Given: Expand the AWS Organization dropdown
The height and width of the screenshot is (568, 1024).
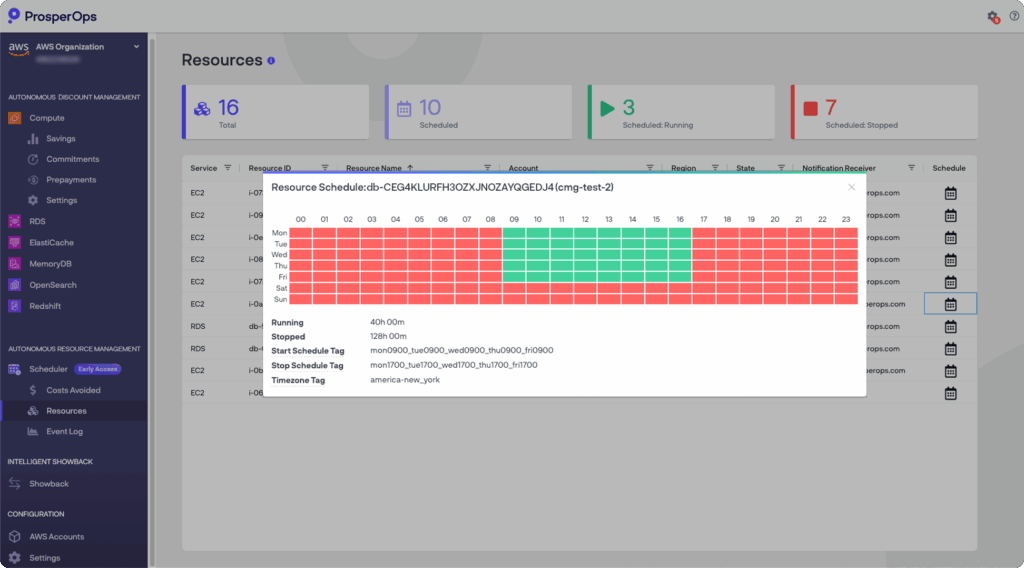Looking at the screenshot, I should tap(136, 46).
